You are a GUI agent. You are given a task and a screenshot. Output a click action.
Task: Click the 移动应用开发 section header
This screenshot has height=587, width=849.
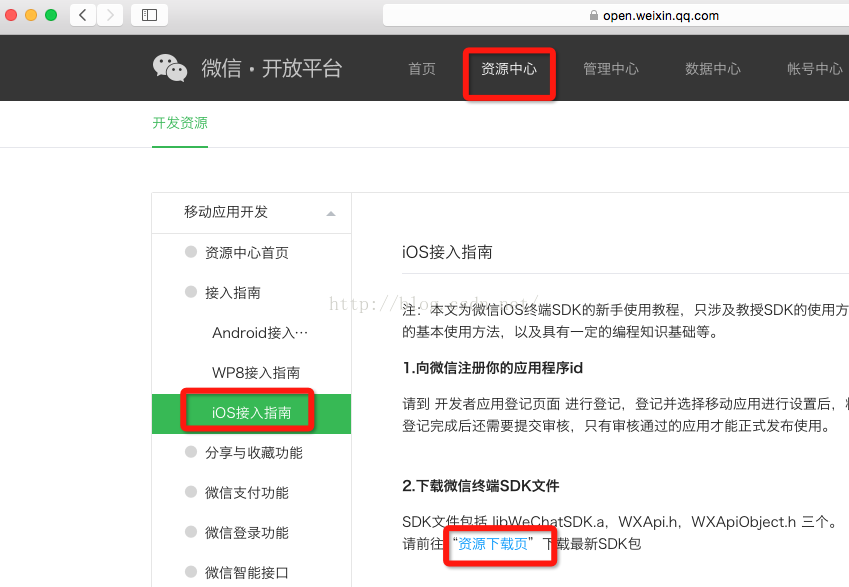251,212
